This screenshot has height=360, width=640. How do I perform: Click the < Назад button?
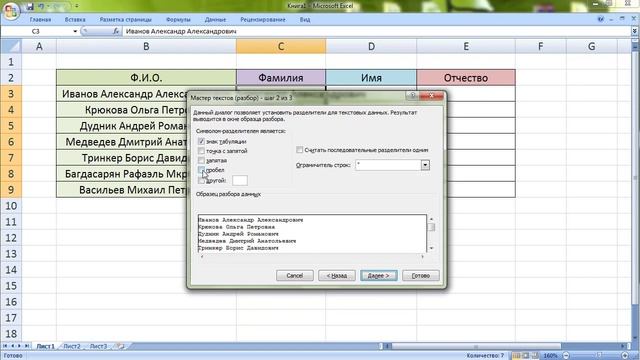pyautogui.click(x=337, y=276)
